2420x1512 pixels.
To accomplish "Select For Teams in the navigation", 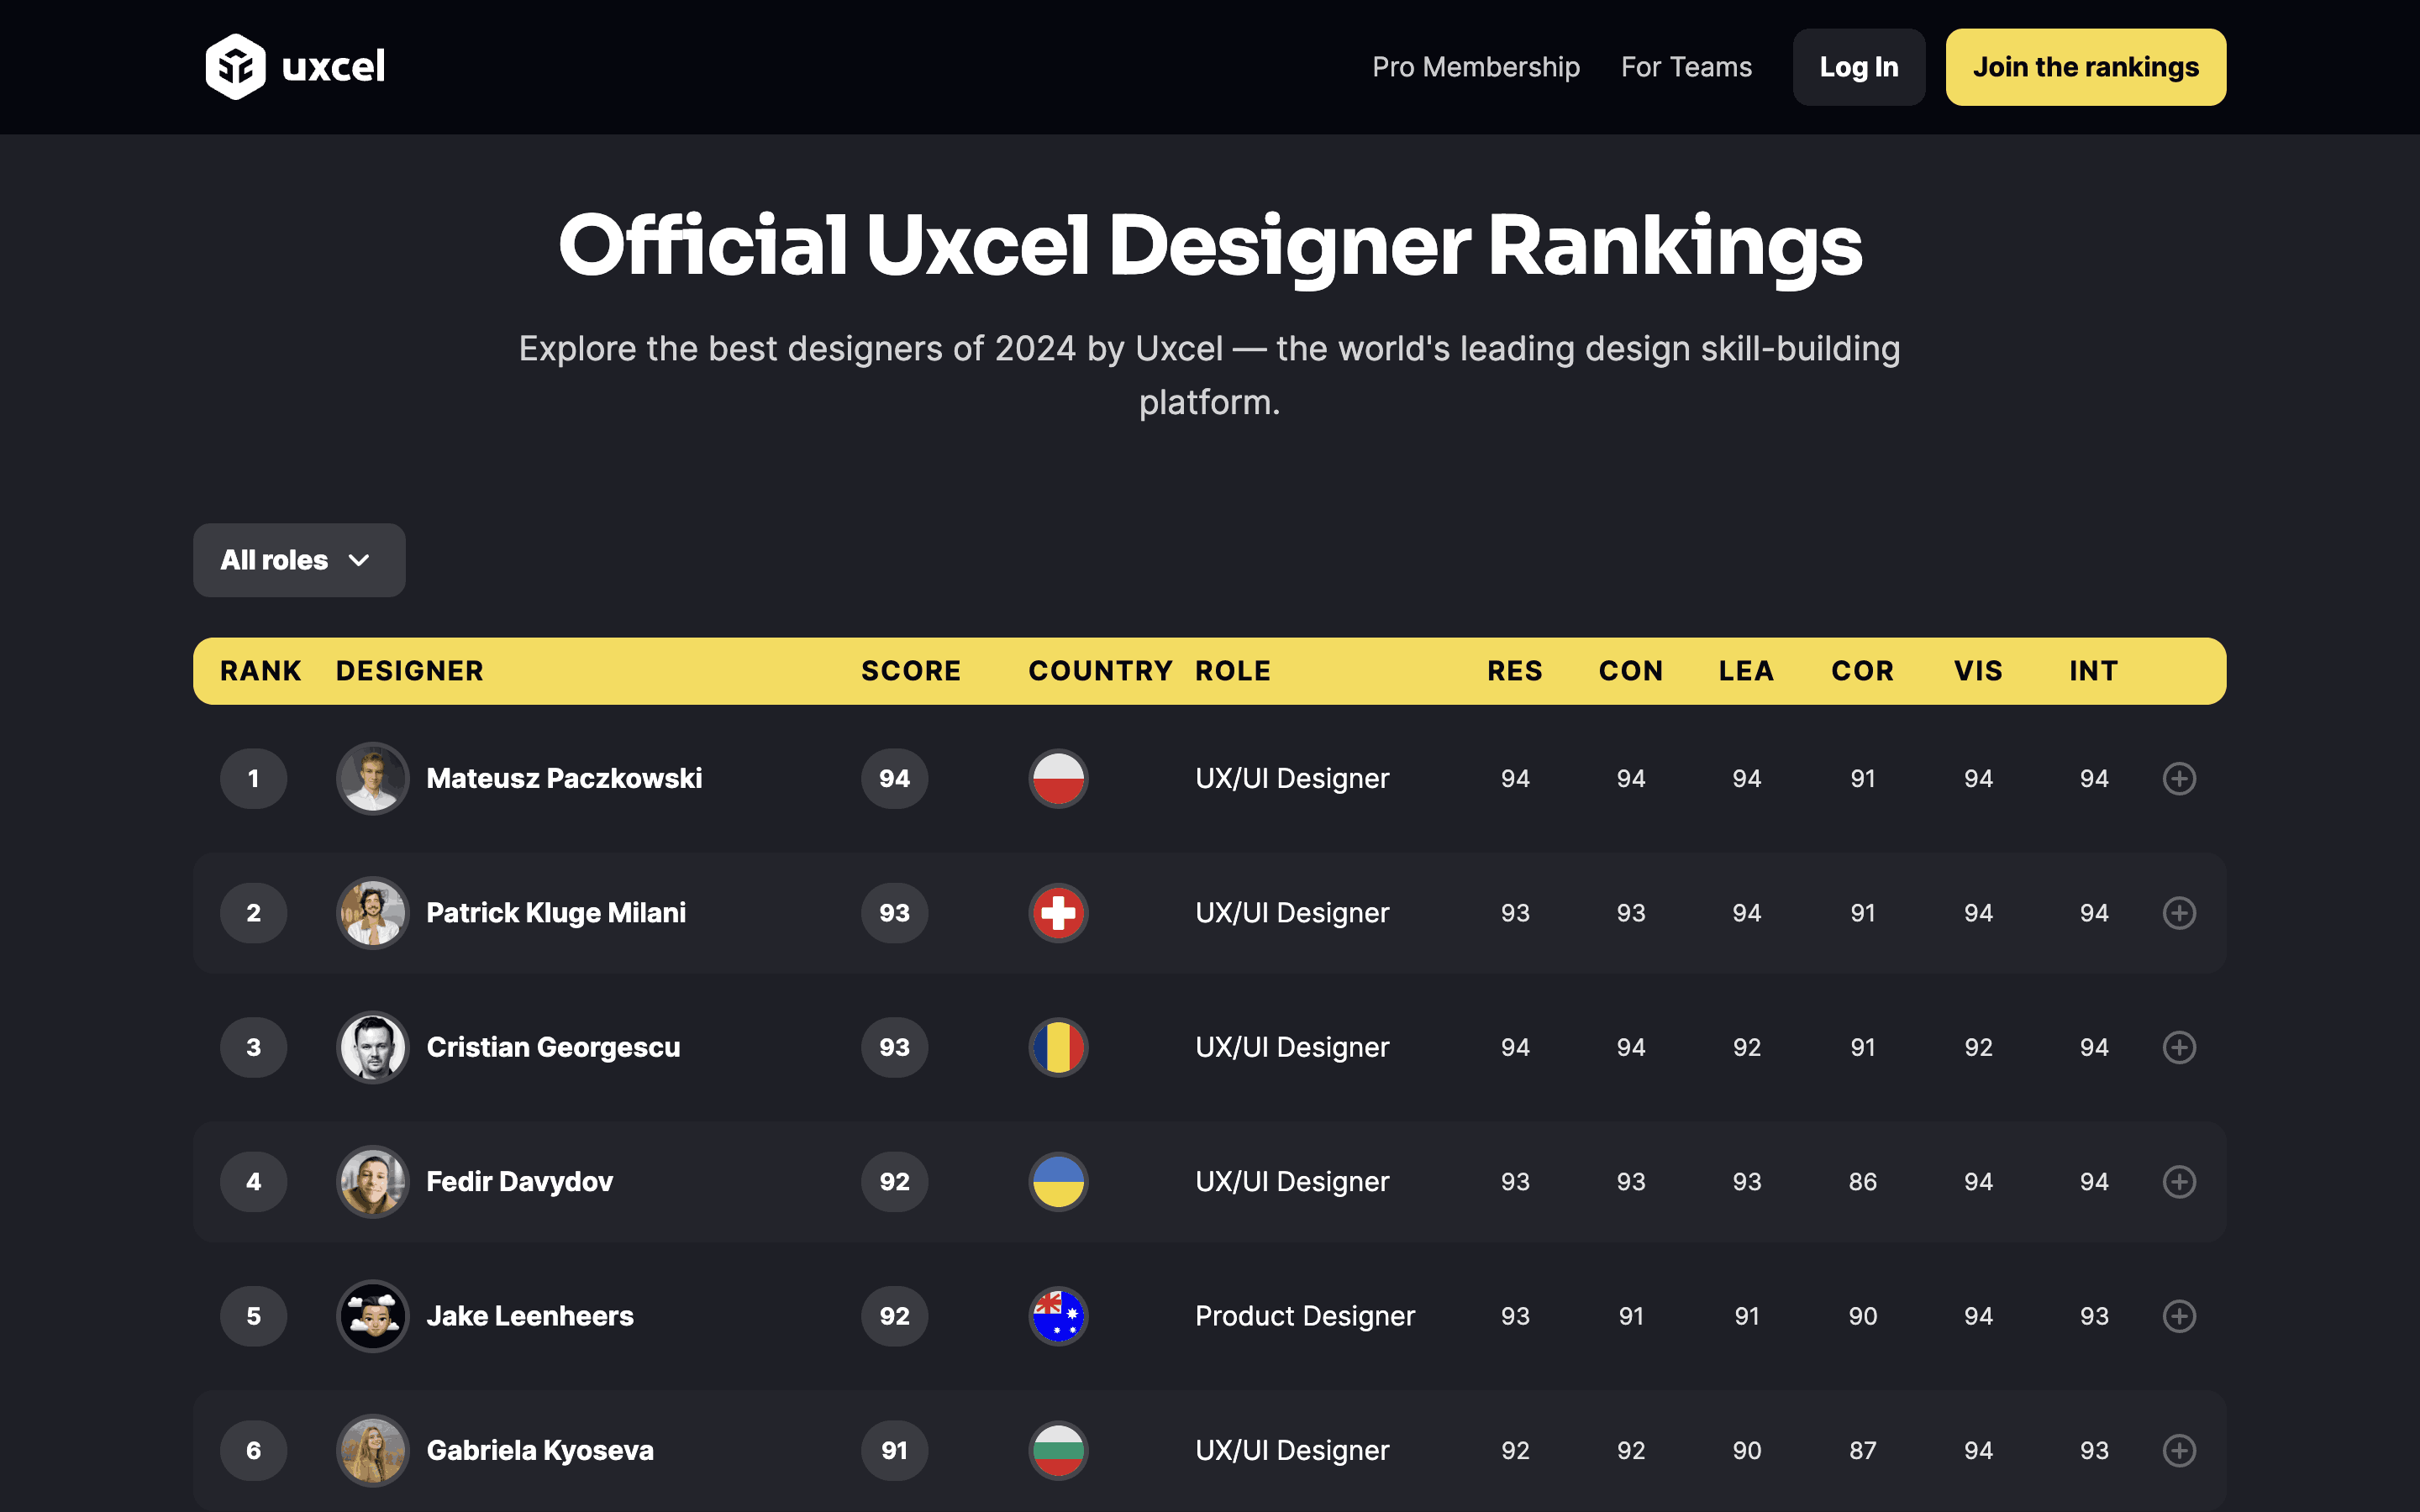I will tap(1686, 66).
